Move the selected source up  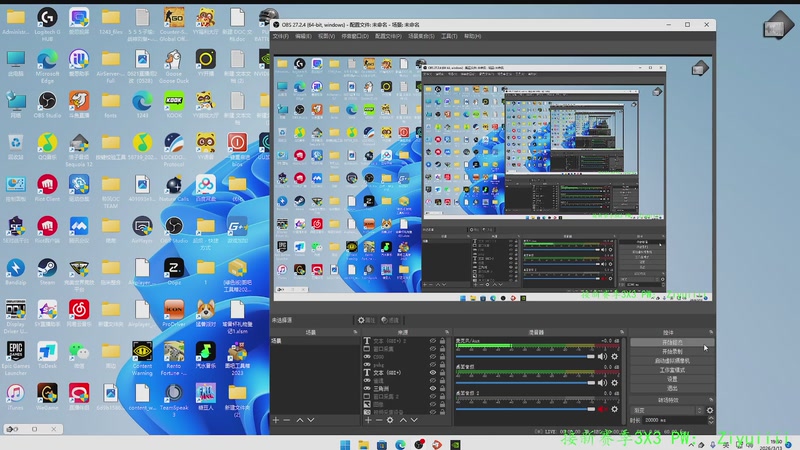click(403, 420)
